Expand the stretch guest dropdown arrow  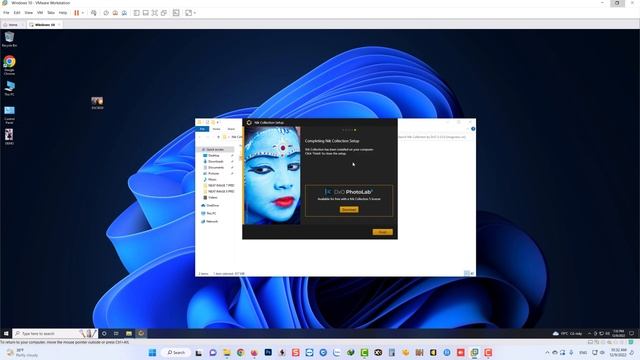[195, 13]
